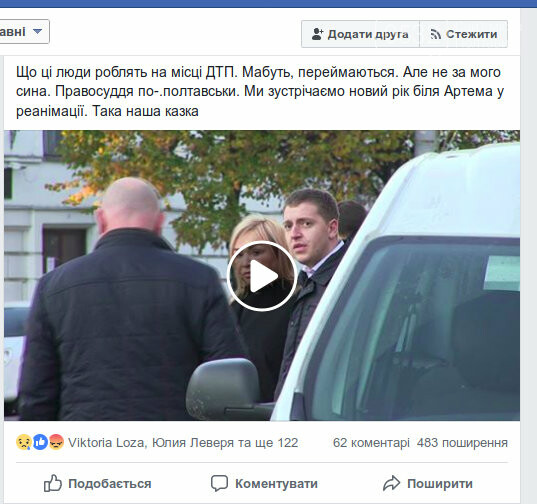Click the add-friend person icon
This screenshot has width=537, height=504.
coord(317,34)
